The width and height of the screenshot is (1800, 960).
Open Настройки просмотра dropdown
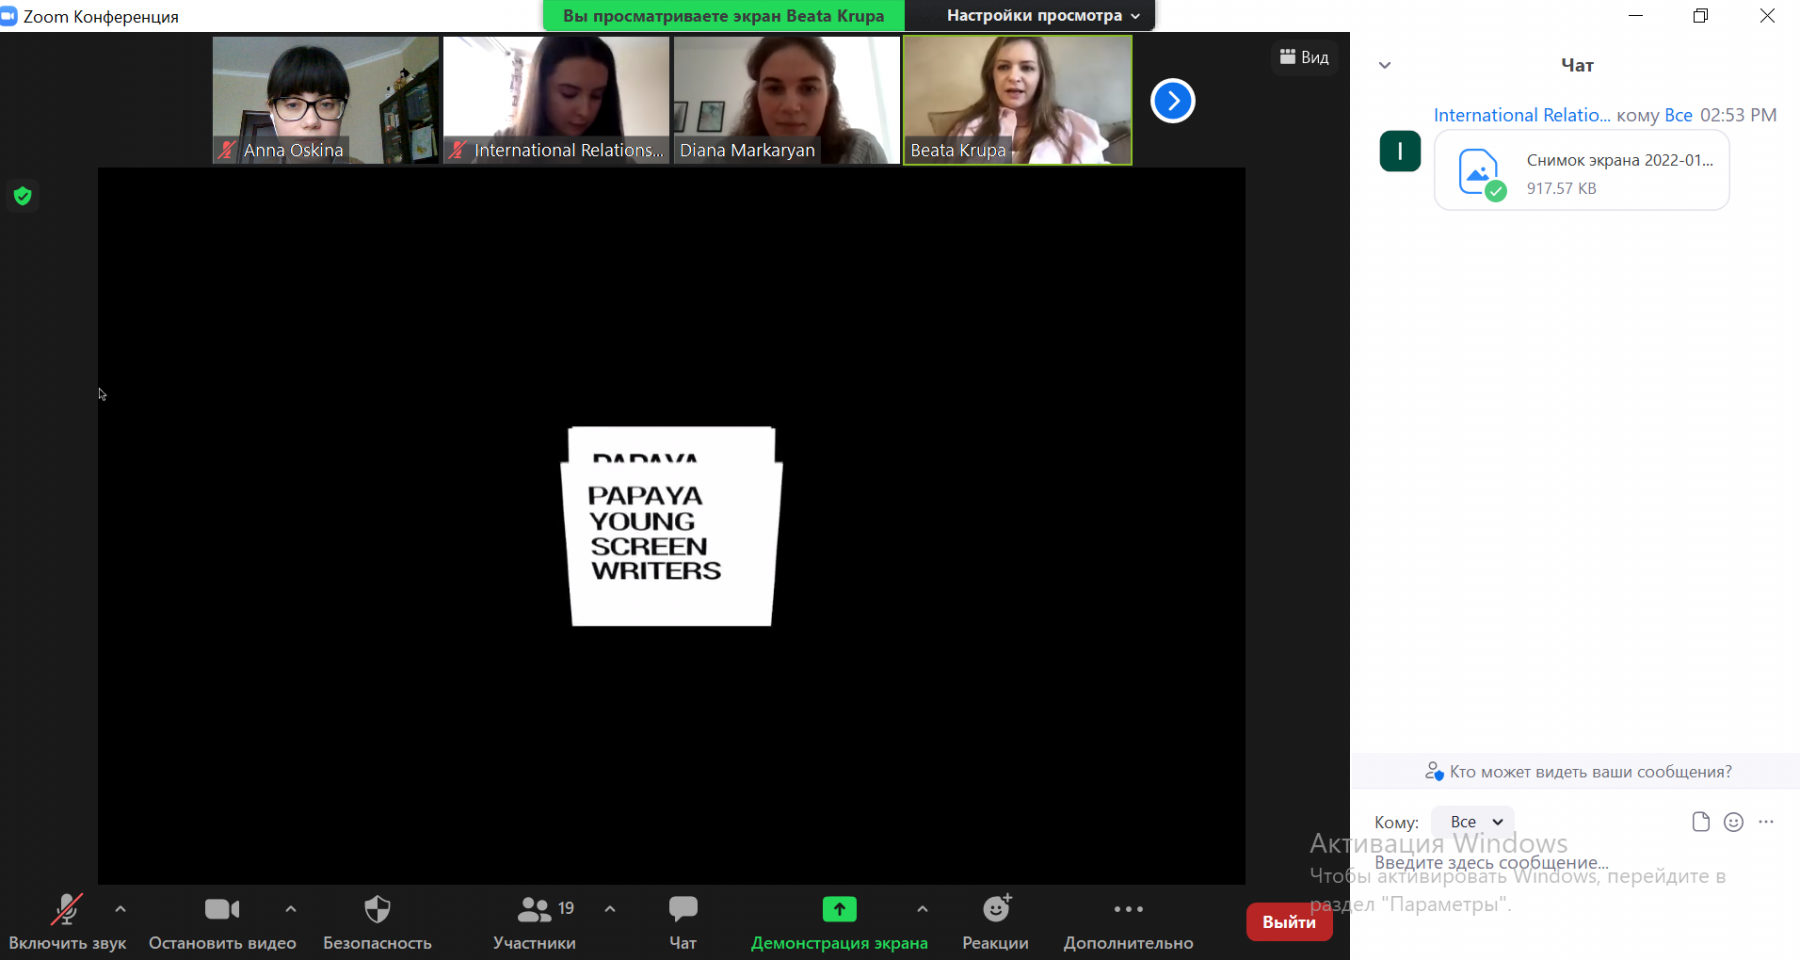pyautogui.click(x=1043, y=16)
